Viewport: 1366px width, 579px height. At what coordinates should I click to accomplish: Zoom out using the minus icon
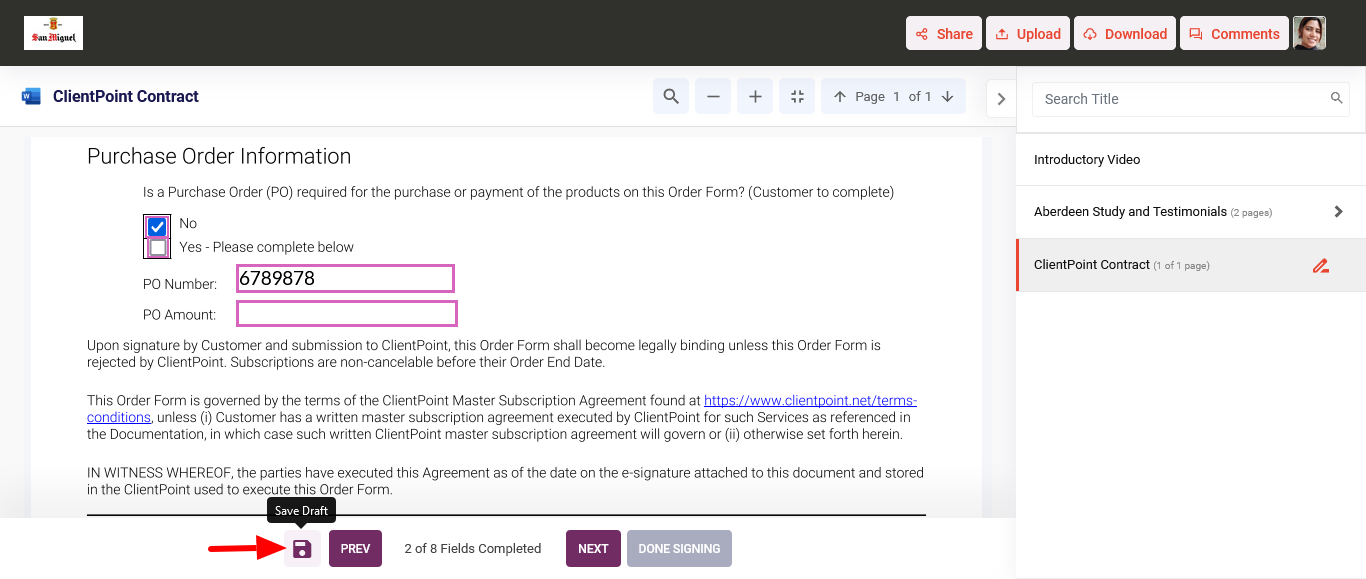tap(713, 97)
